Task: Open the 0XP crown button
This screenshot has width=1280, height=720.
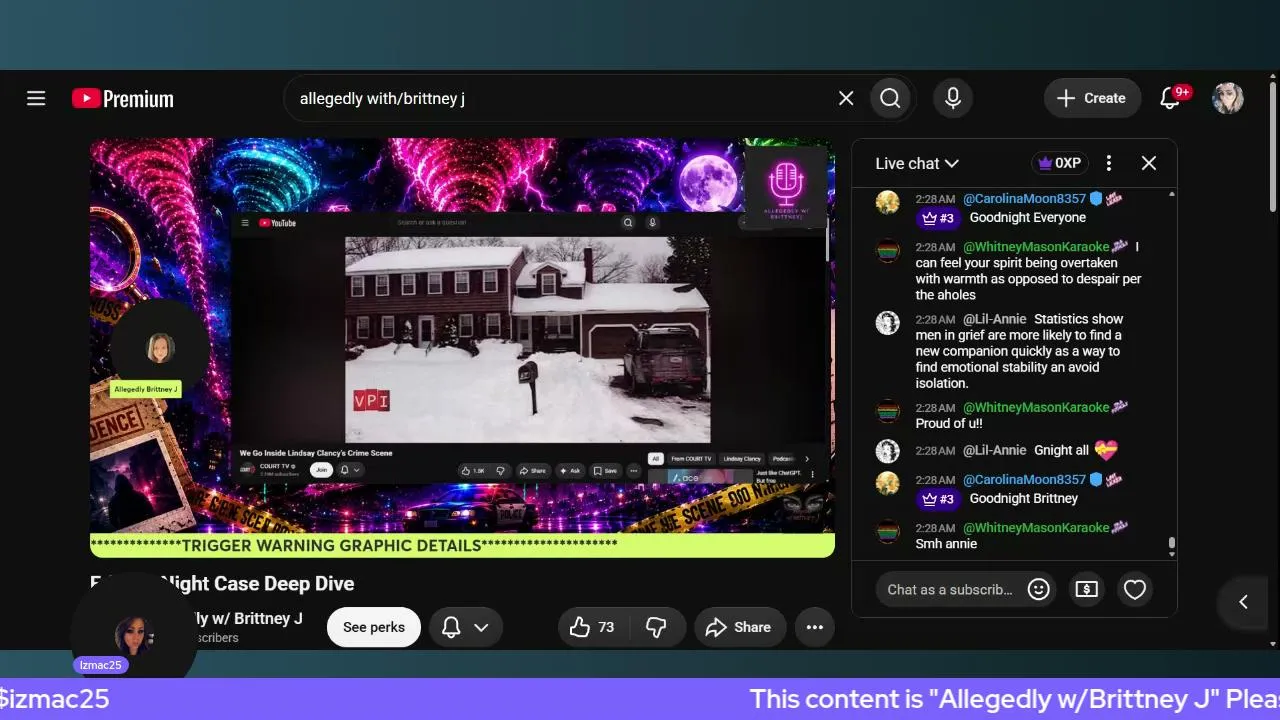Action: [1060, 163]
